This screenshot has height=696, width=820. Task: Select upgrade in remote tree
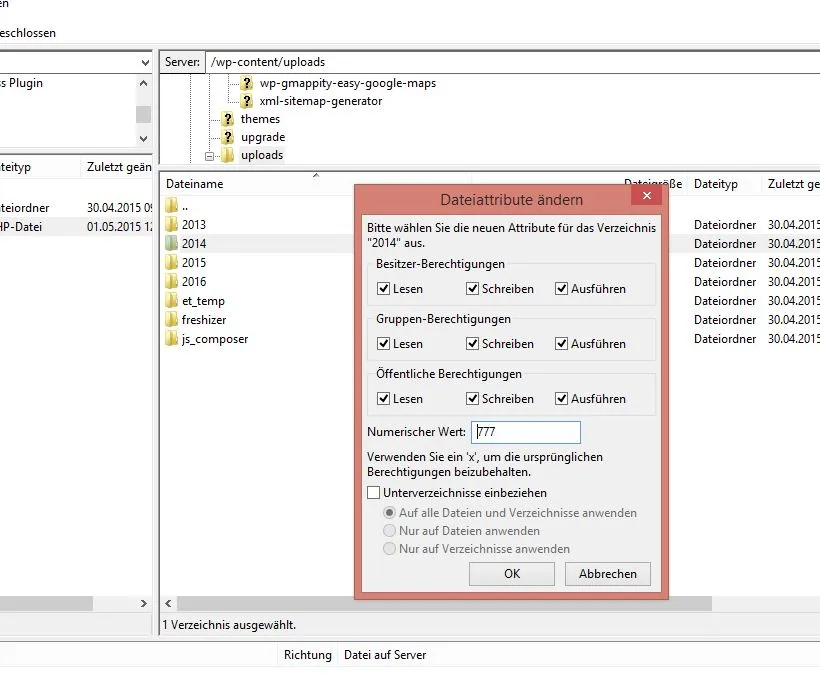tap(263, 137)
